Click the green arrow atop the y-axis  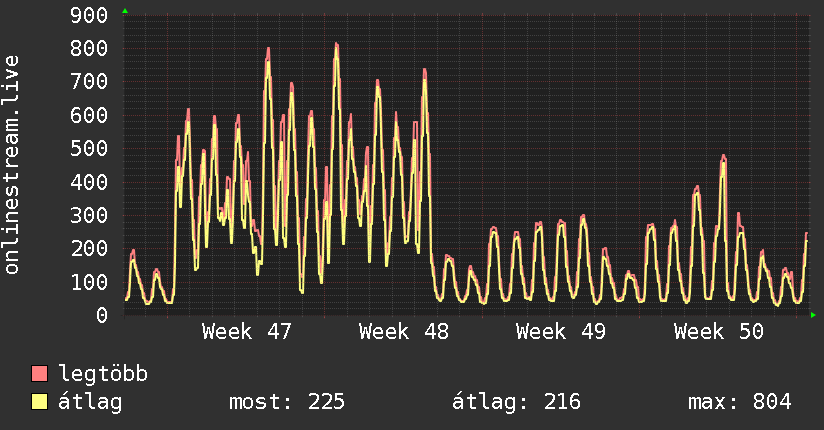tap(125, 11)
